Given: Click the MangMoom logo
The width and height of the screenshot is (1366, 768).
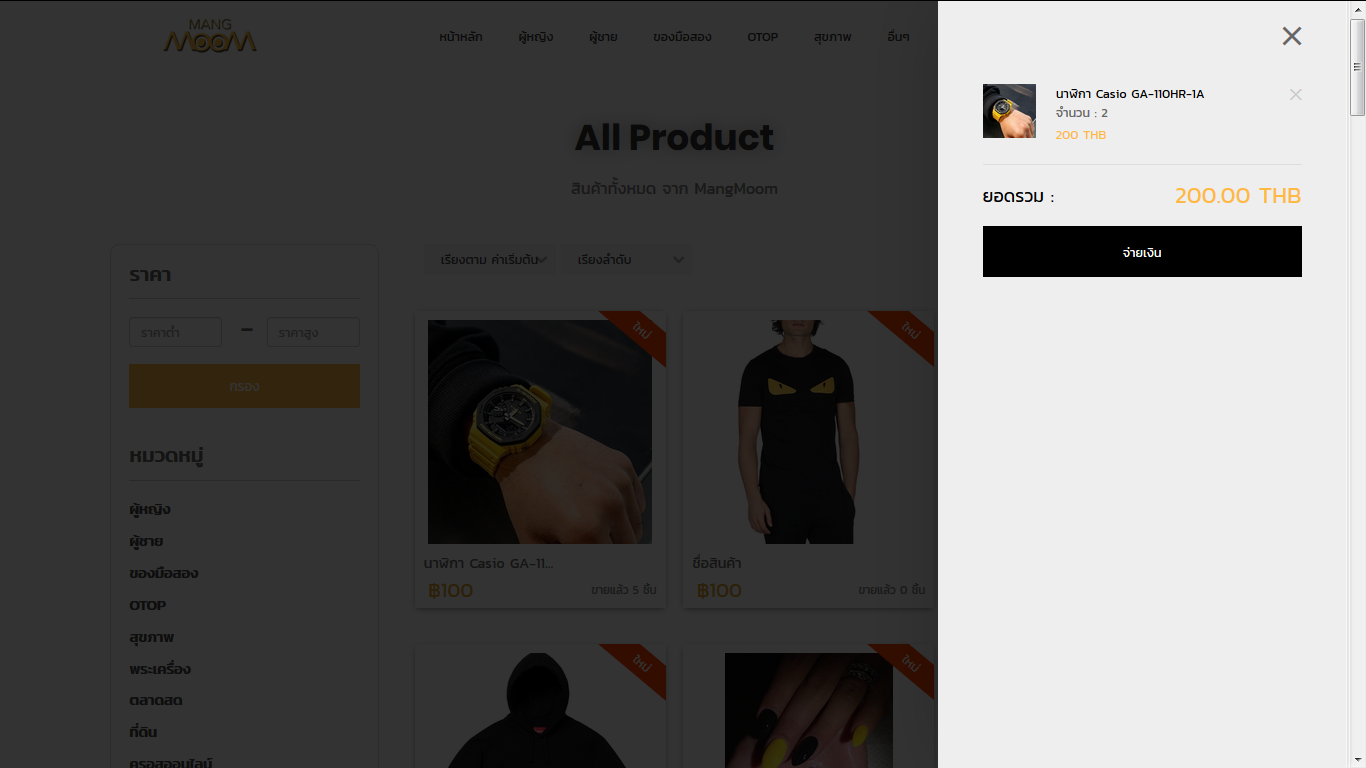Looking at the screenshot, I should (x=210, y=36).
